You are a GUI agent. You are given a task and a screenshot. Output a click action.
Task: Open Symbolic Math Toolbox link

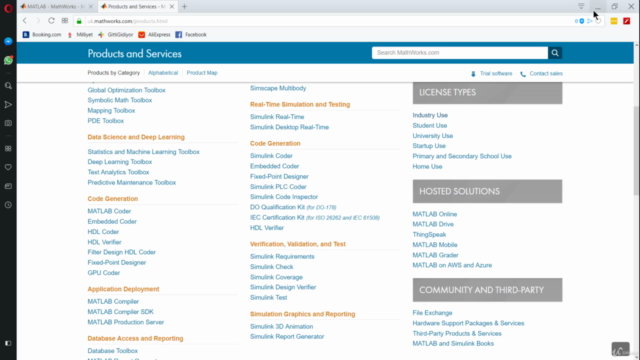click(x=120, y=100)
